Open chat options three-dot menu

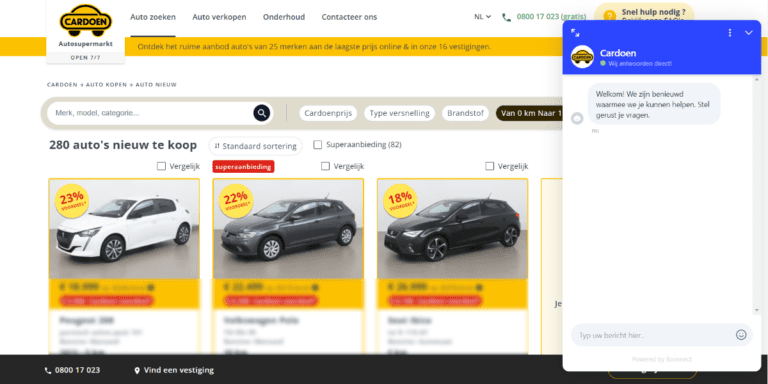tap(730, 33)
